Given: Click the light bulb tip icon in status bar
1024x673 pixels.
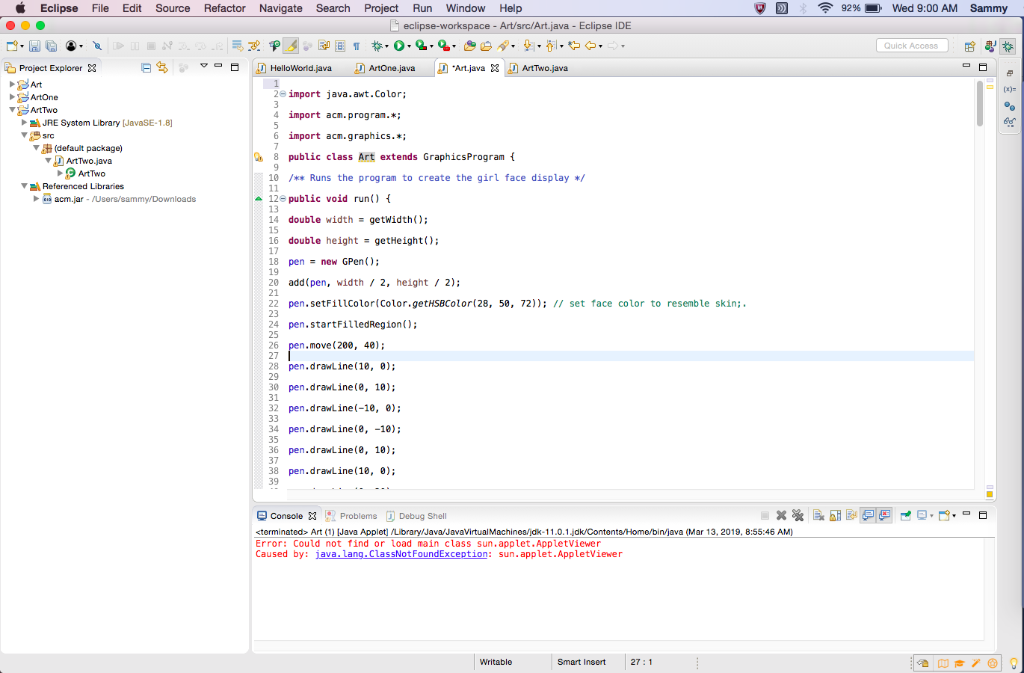Looking at the screenshot, I should point(1013,662).
